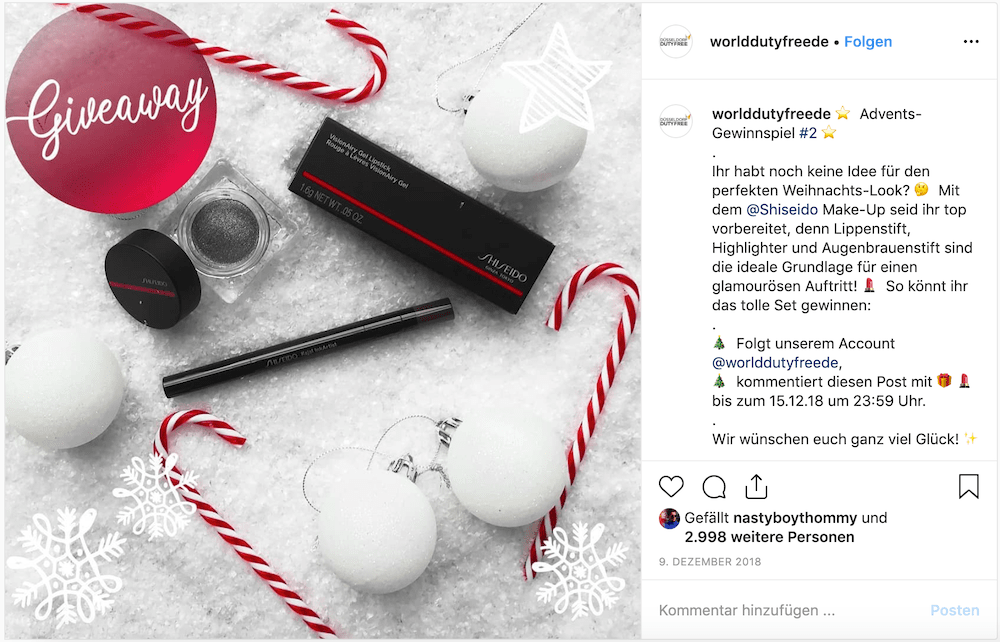Like the post with the heart icon
Viewport: 1000px width, 642px height.
point(671,486)
